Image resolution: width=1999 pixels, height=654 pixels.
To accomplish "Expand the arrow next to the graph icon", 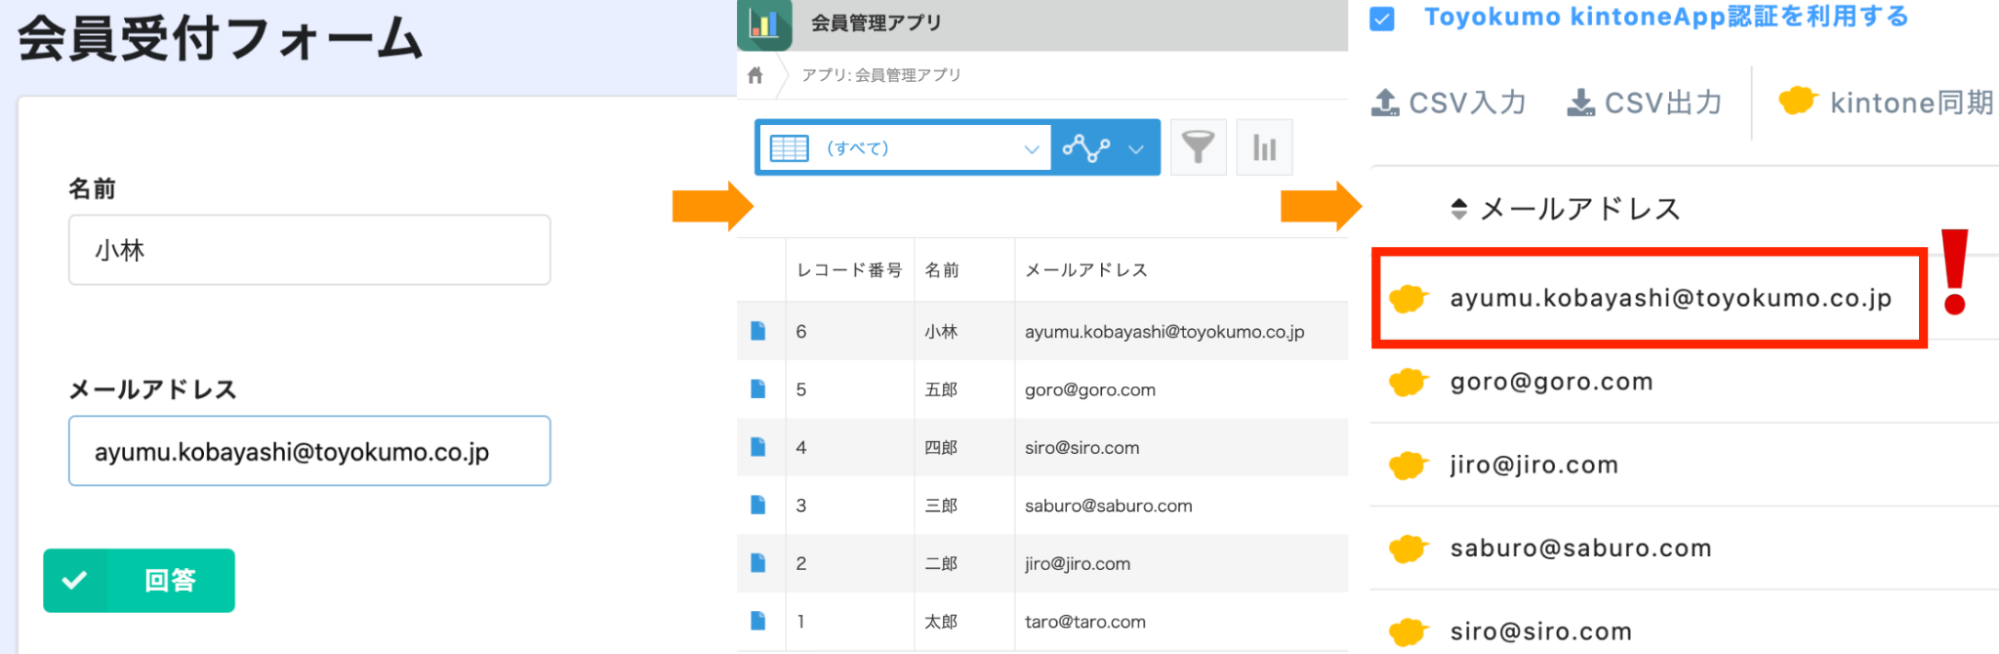I will coord(1136,149).
